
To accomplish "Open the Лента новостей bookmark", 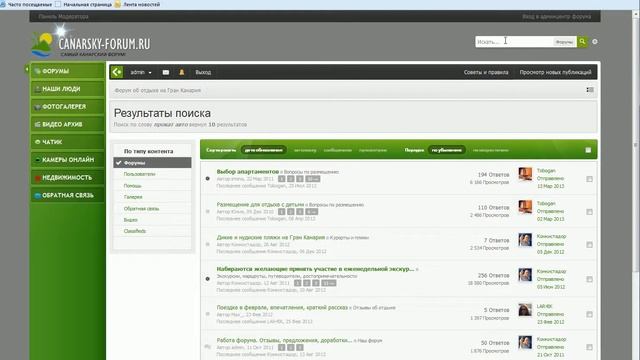I will click(x=137, y=4).
